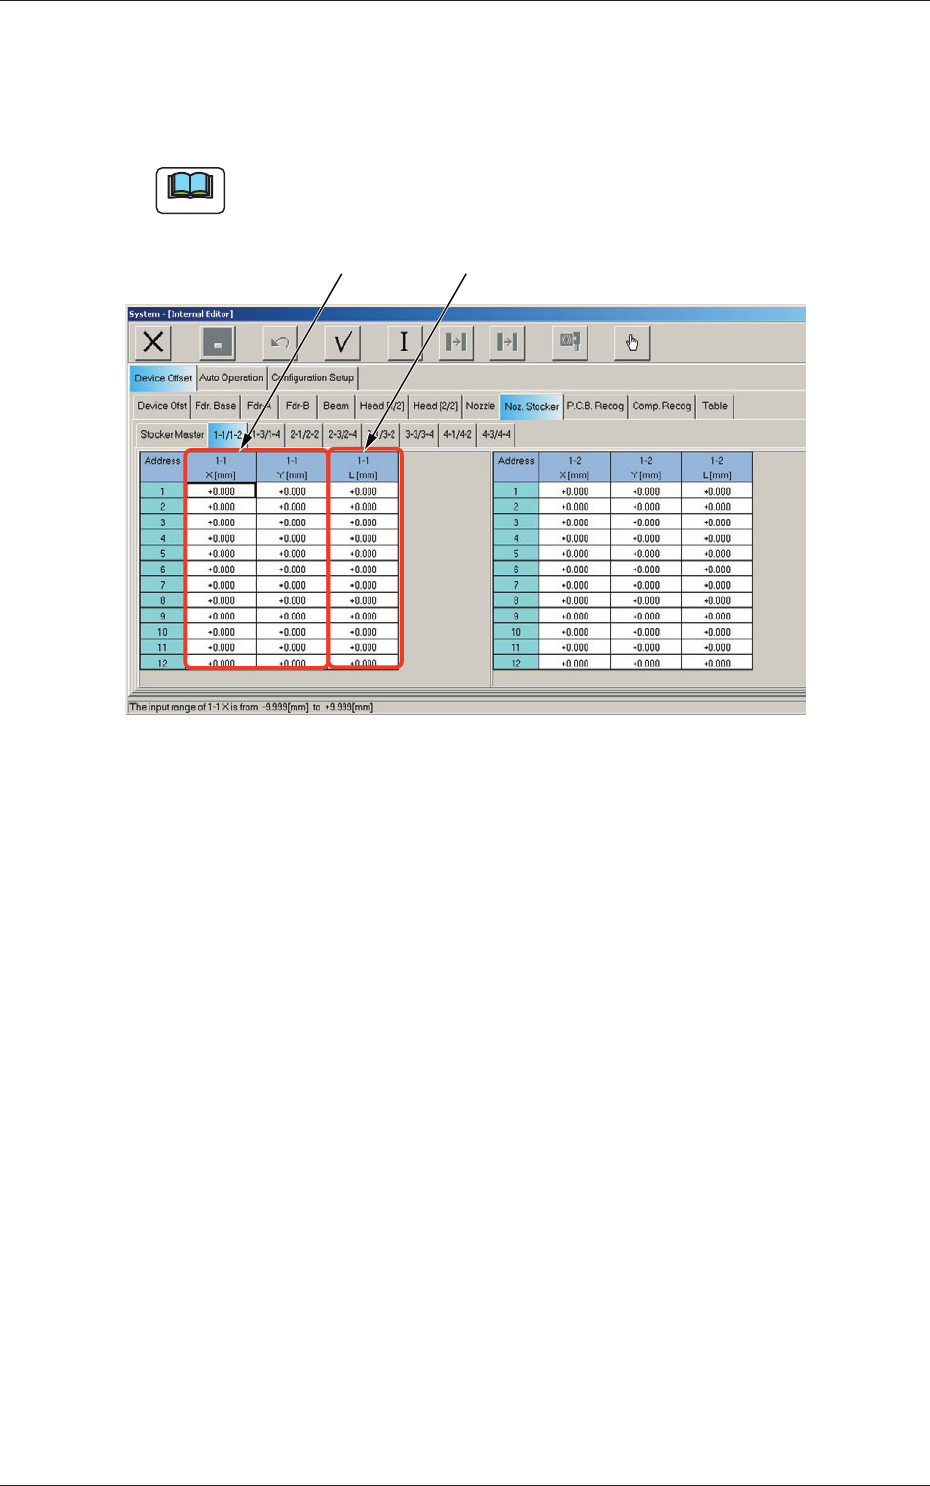Select the Noz. Stocker tab
Image resolution: width=930 pixels, height=1486 pixels.
point(531,406)
